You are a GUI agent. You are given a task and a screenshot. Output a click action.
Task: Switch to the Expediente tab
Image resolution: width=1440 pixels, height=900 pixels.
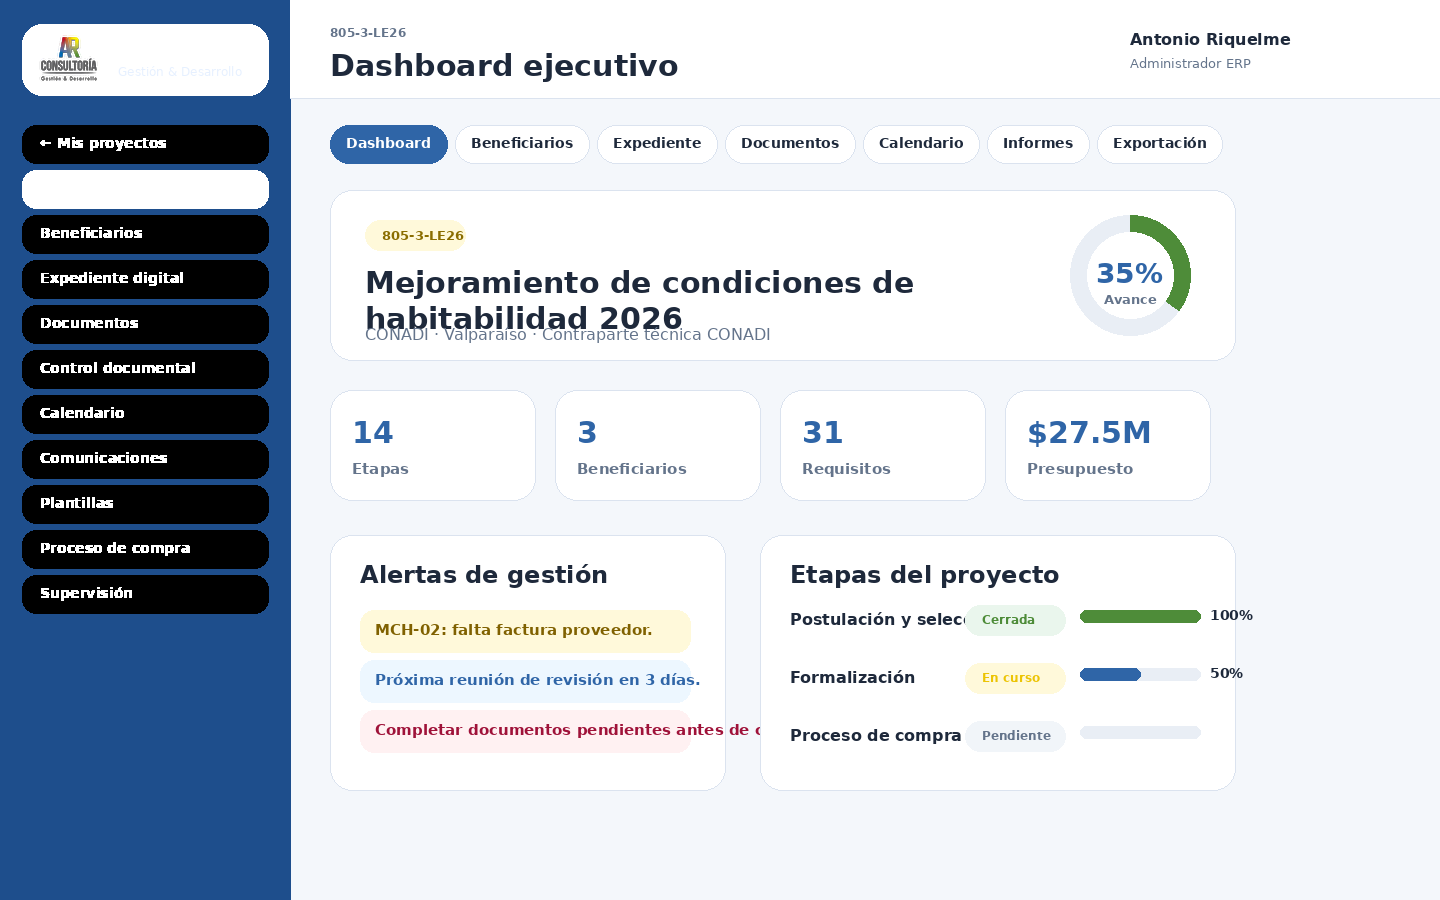(657, 144)
